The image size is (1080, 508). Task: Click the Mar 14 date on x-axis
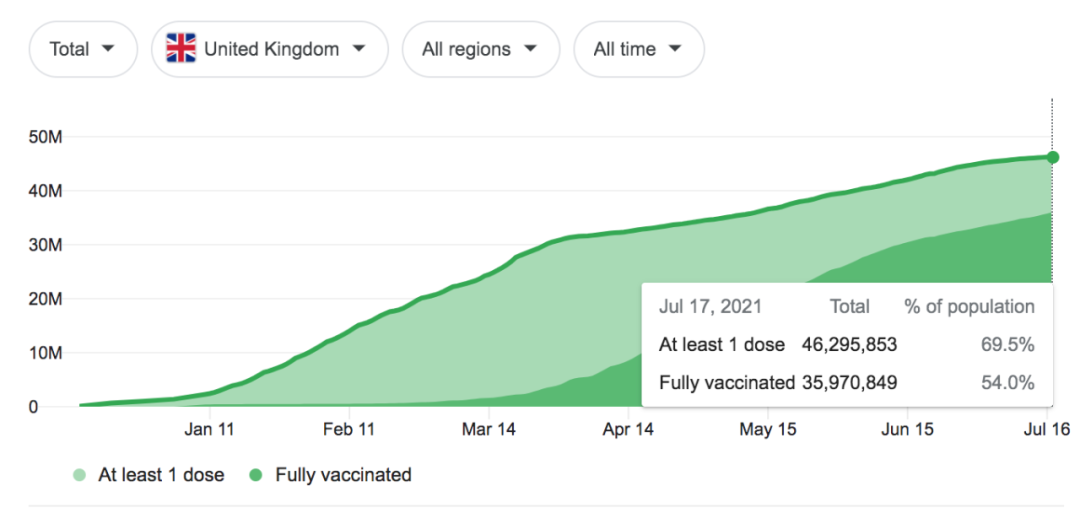coord(489,430)
